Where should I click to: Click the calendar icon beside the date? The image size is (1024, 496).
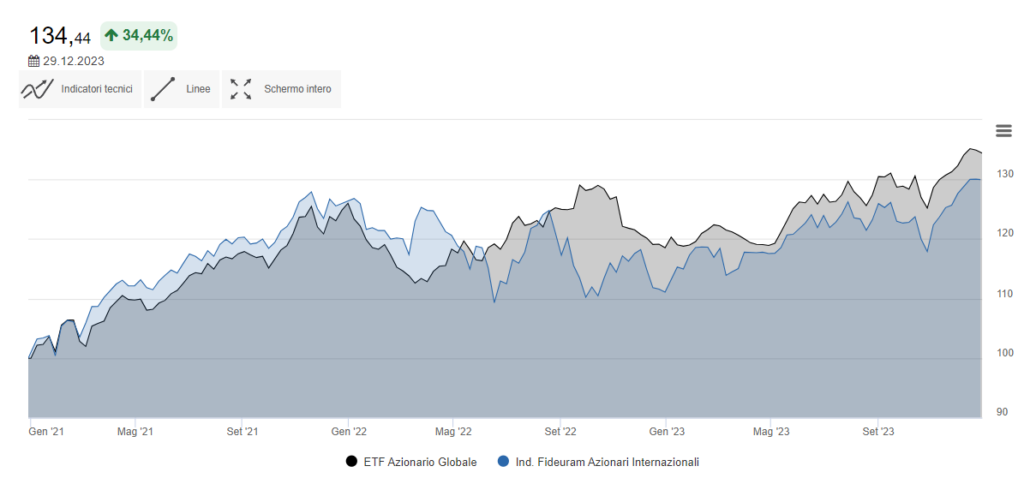point(34,61)
